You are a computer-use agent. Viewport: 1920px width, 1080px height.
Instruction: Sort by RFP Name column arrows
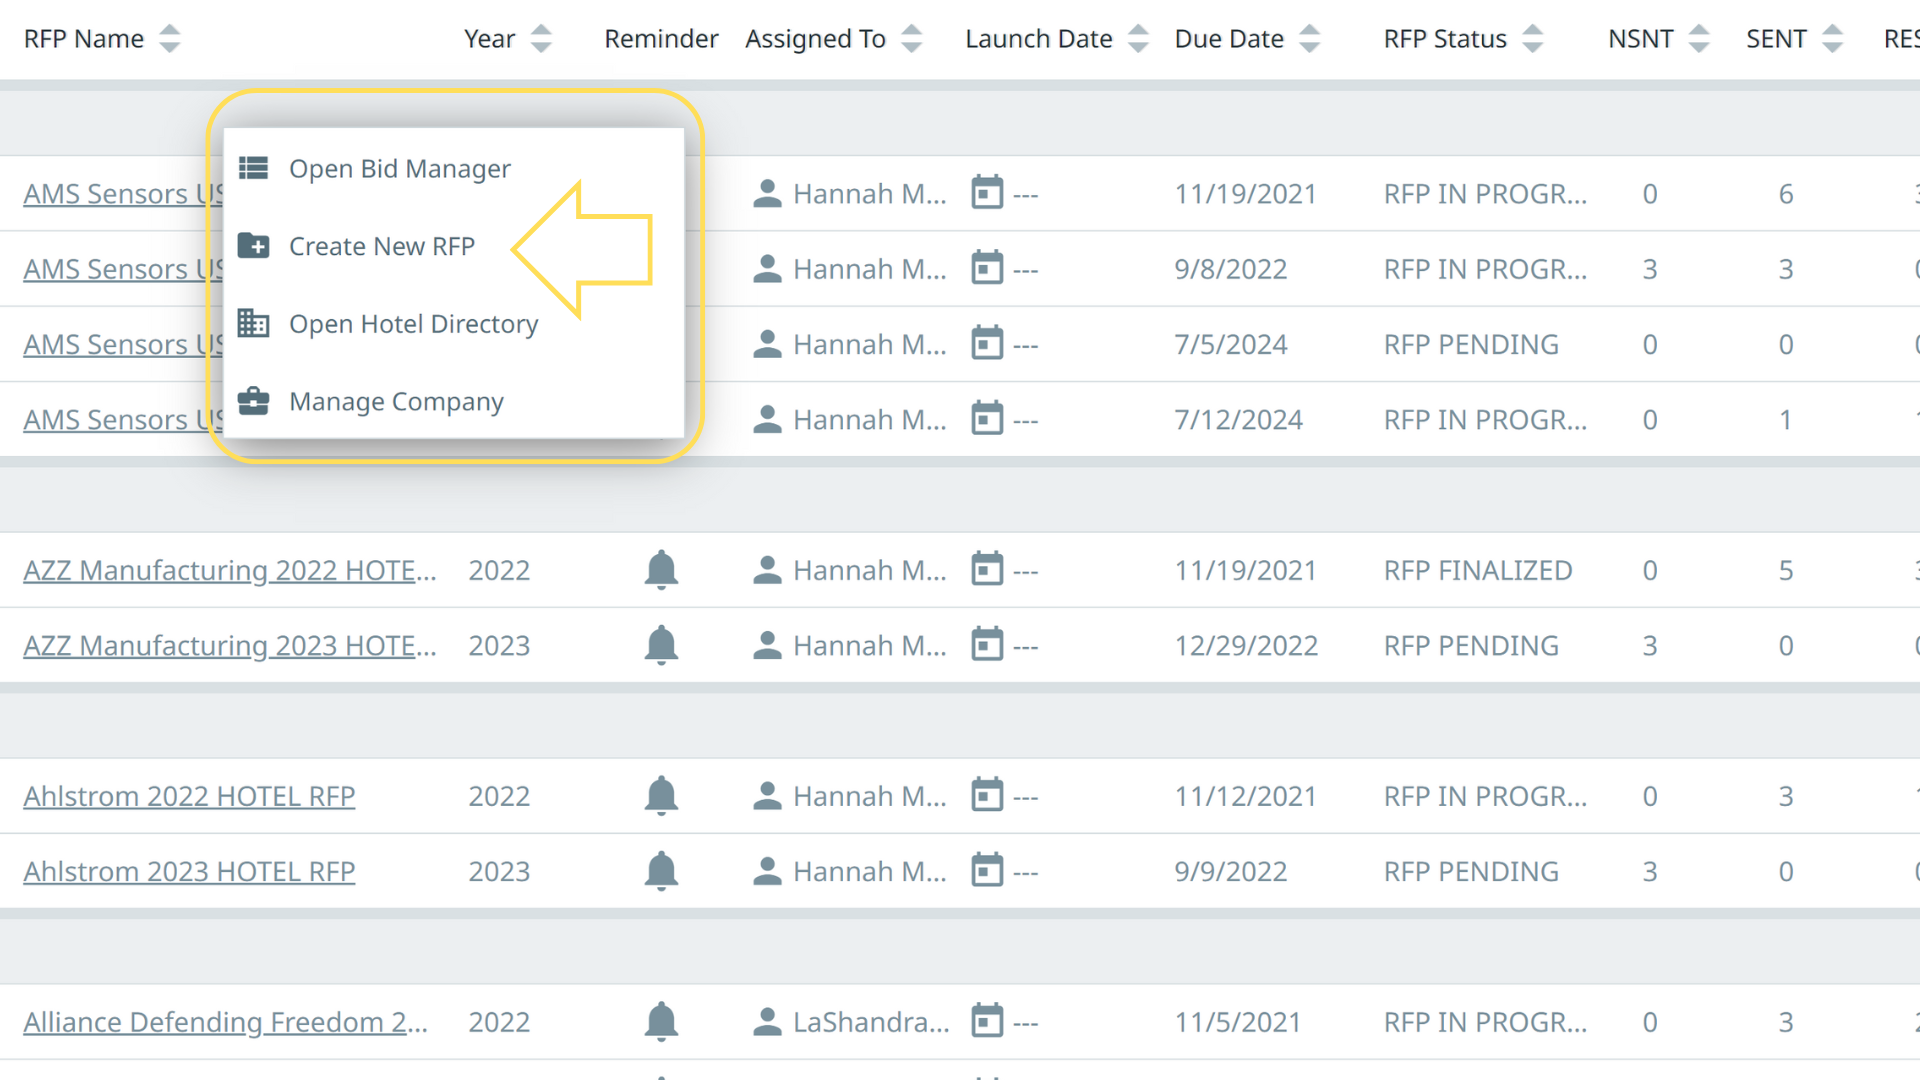[170, 39]
